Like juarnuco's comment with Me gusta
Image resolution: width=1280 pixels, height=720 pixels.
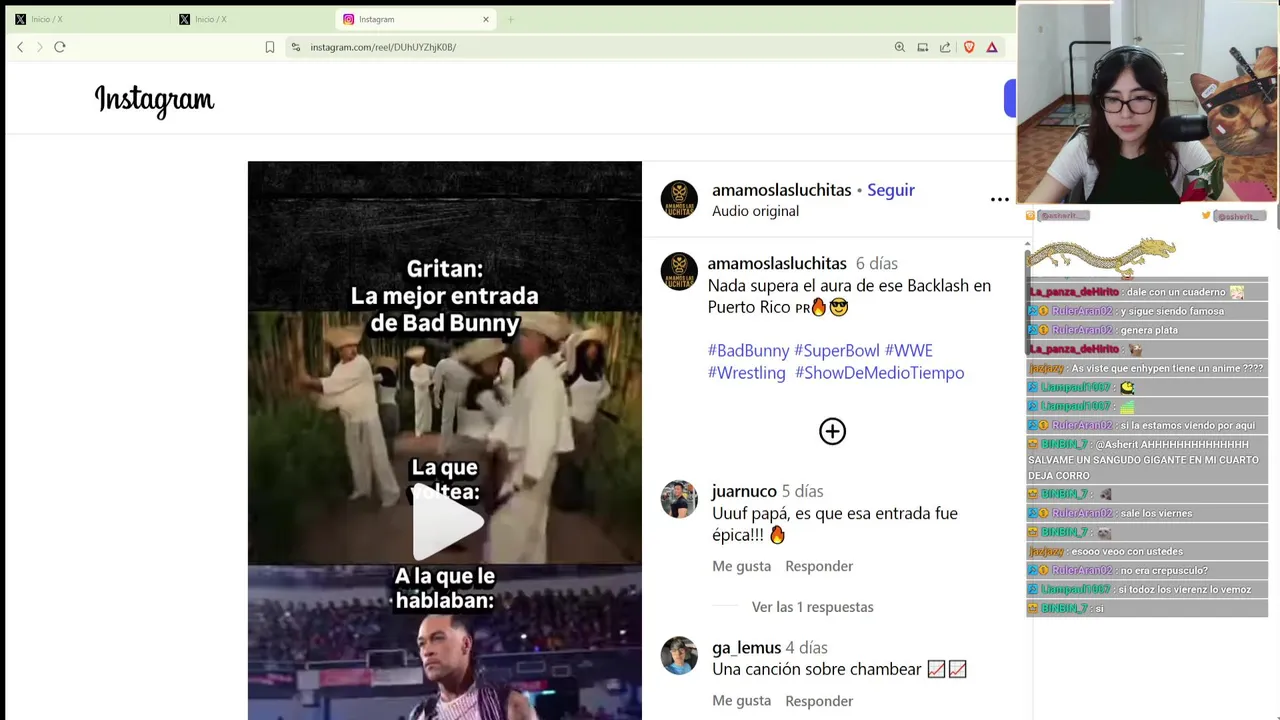(x=741, y=566)
